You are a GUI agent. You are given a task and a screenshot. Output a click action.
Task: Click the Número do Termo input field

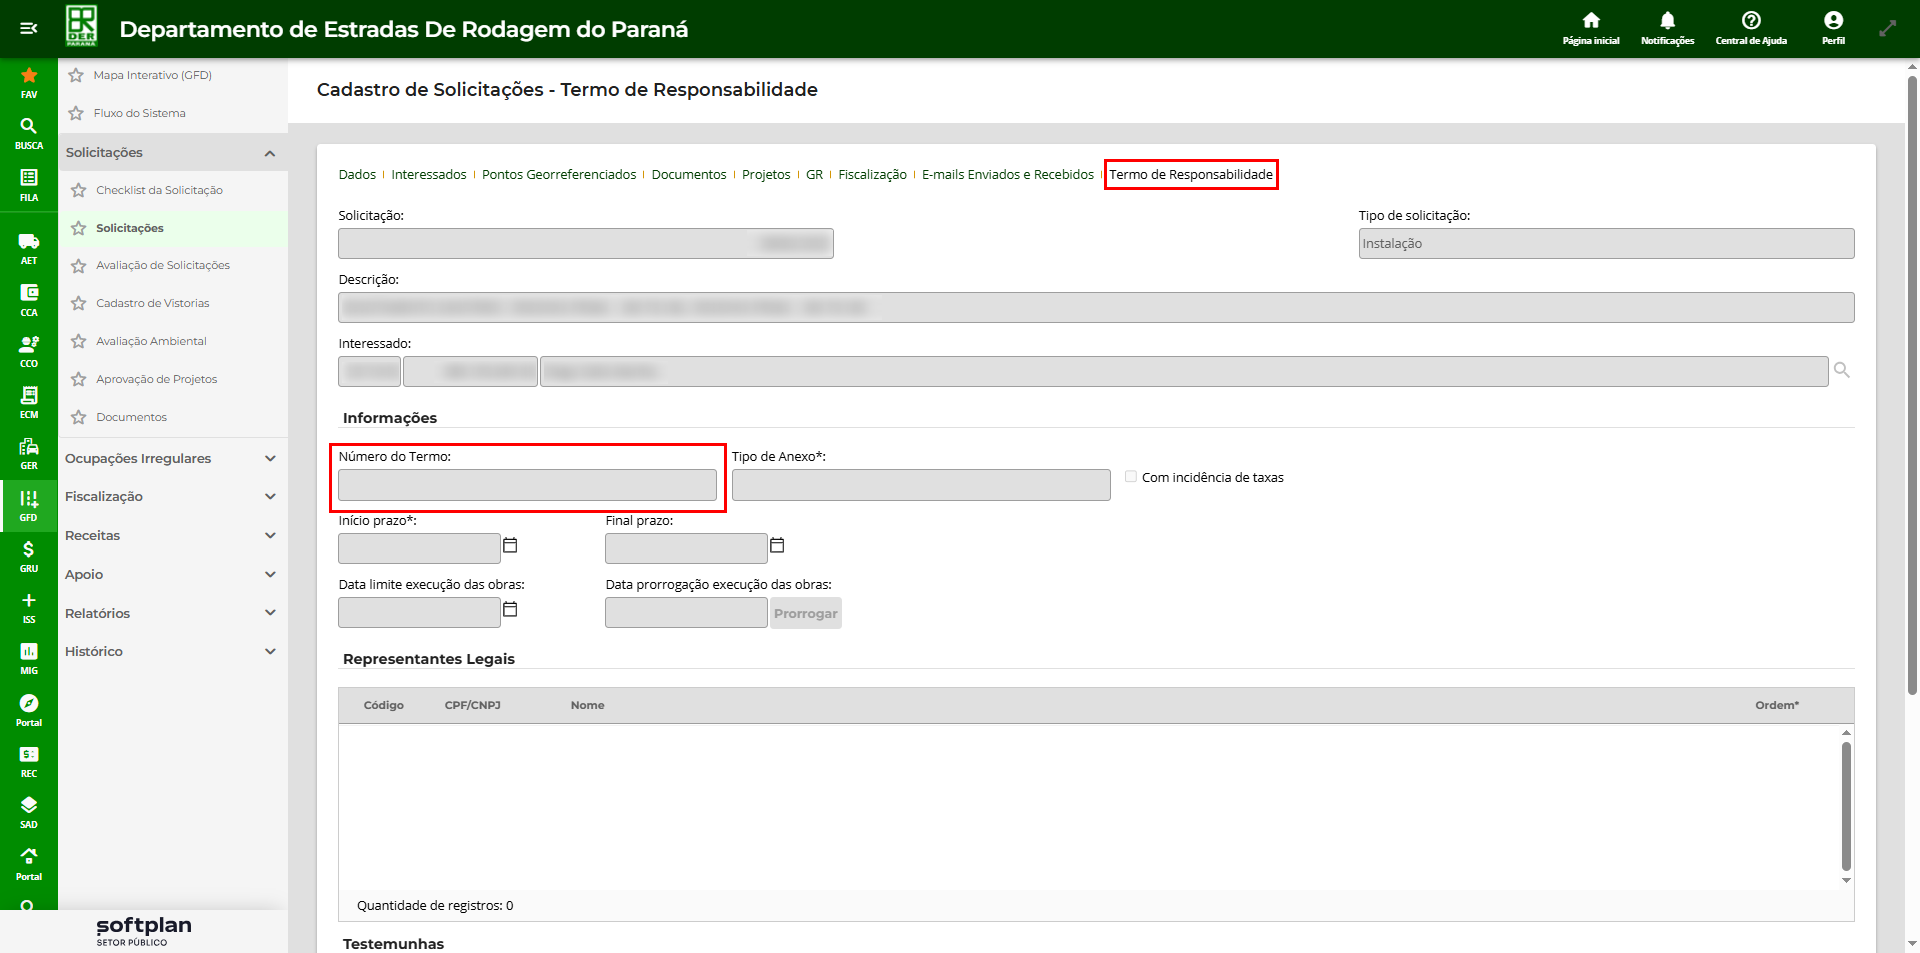click(527, 486)
